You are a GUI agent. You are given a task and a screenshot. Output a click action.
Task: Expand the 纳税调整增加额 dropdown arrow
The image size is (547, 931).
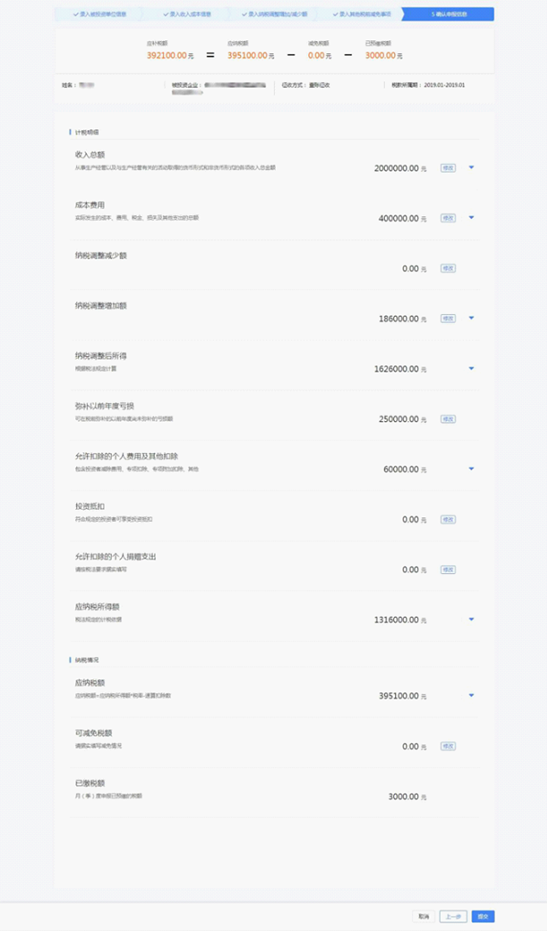(472, 318)
